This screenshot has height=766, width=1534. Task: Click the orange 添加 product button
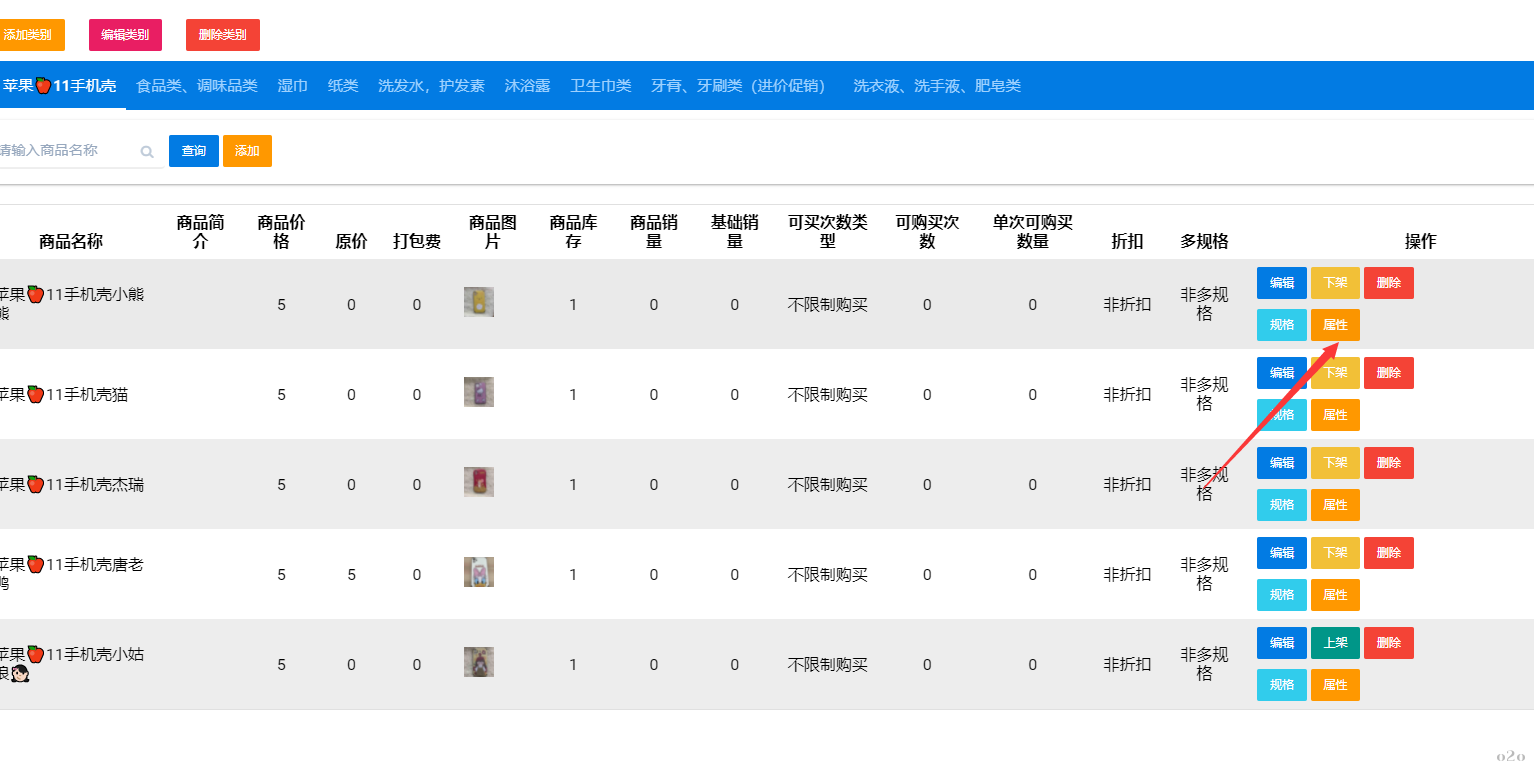point(247,151)
